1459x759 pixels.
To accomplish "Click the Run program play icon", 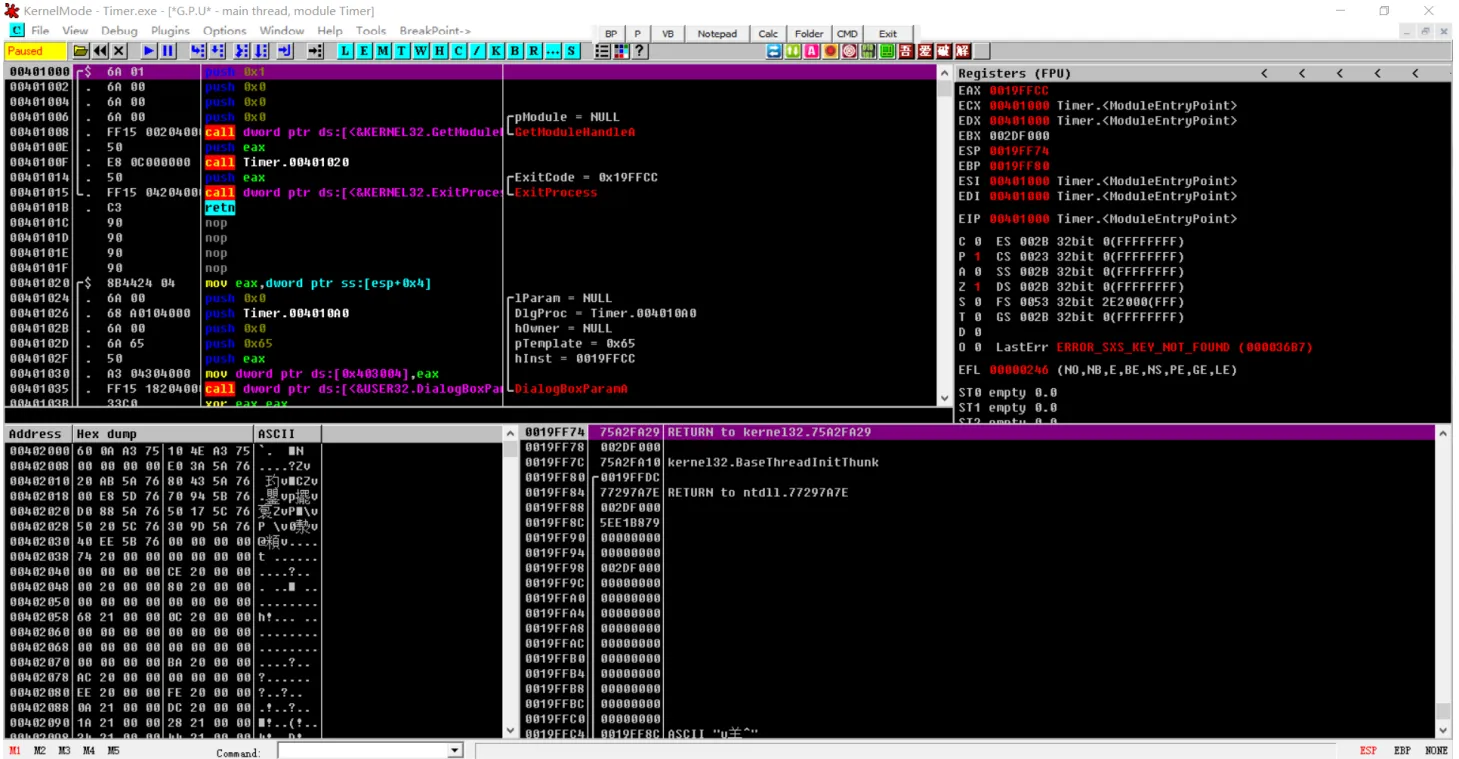I will (149, 51).
